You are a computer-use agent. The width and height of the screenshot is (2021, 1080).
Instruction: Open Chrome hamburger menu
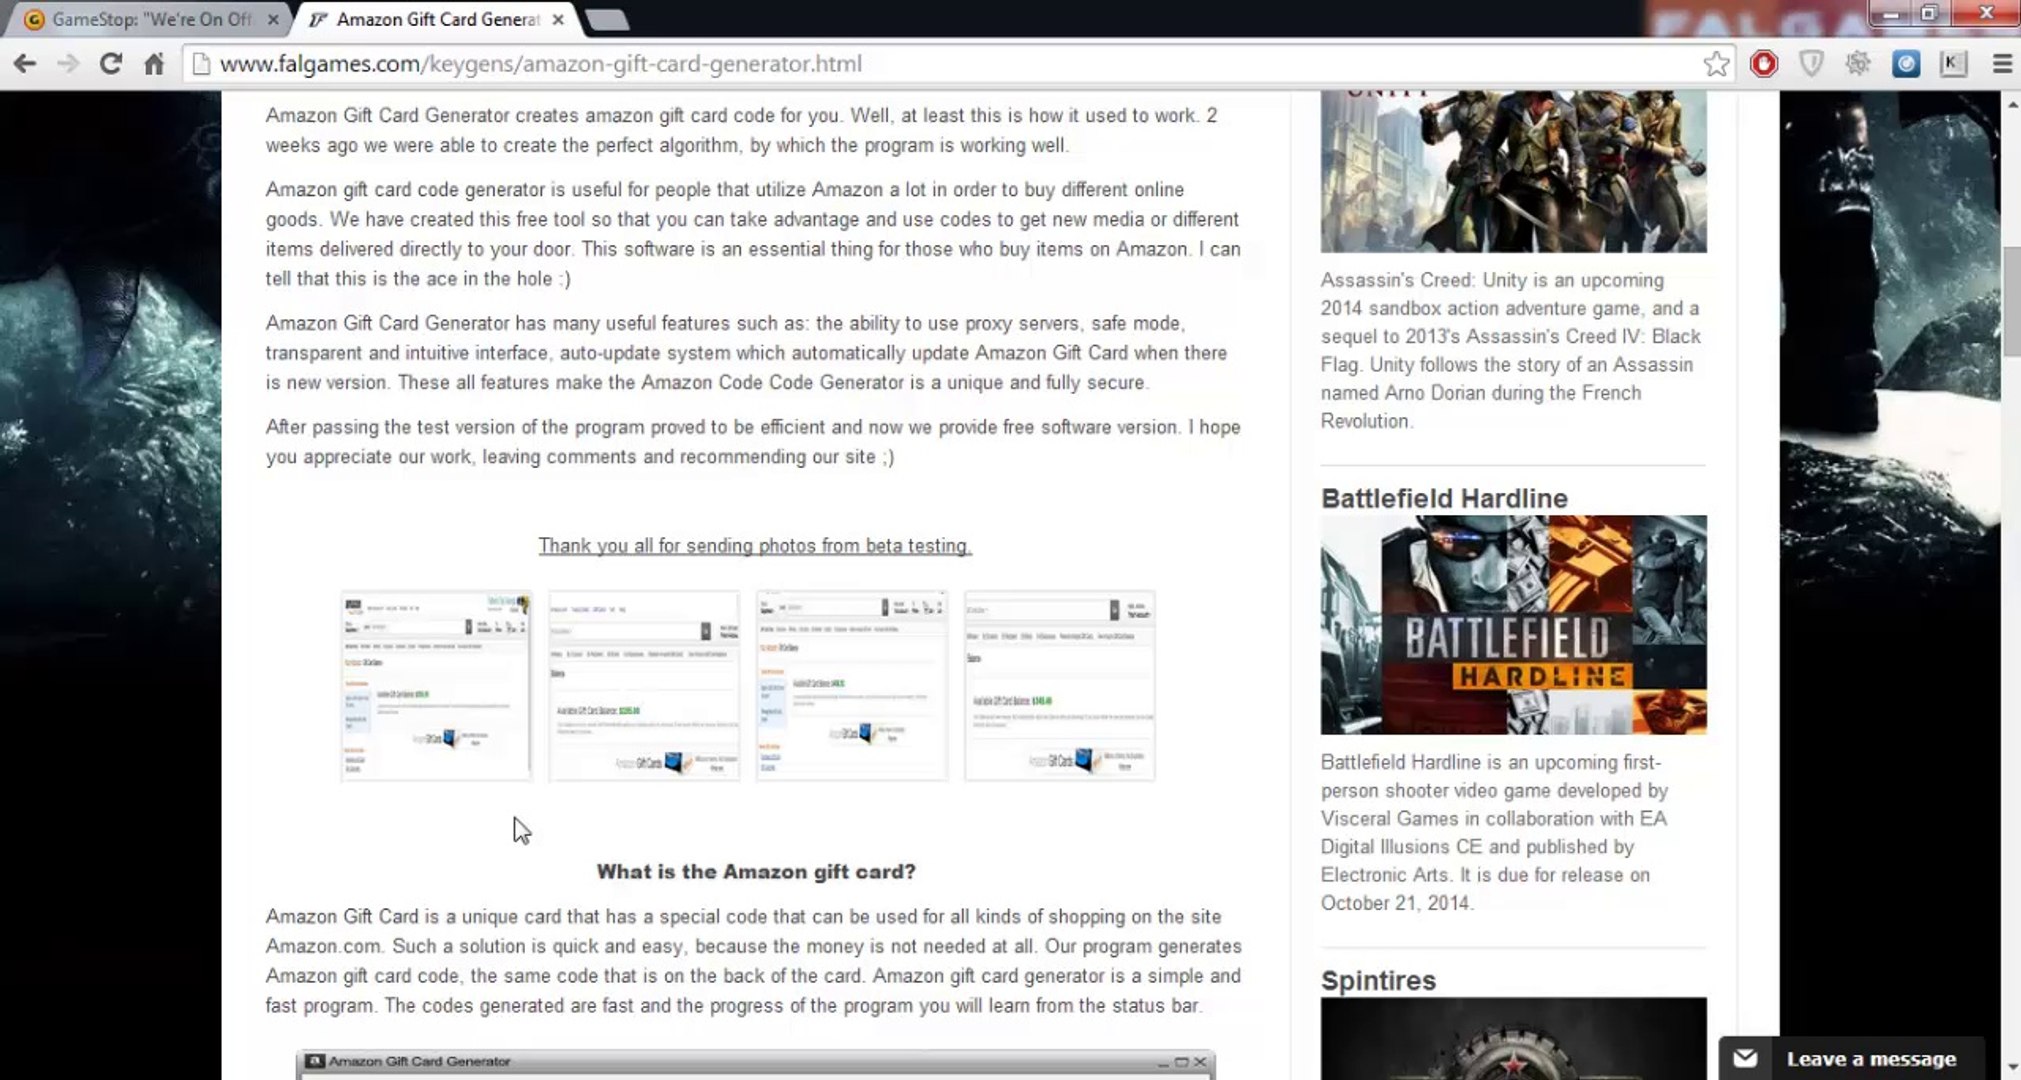tap(2002, 64)
